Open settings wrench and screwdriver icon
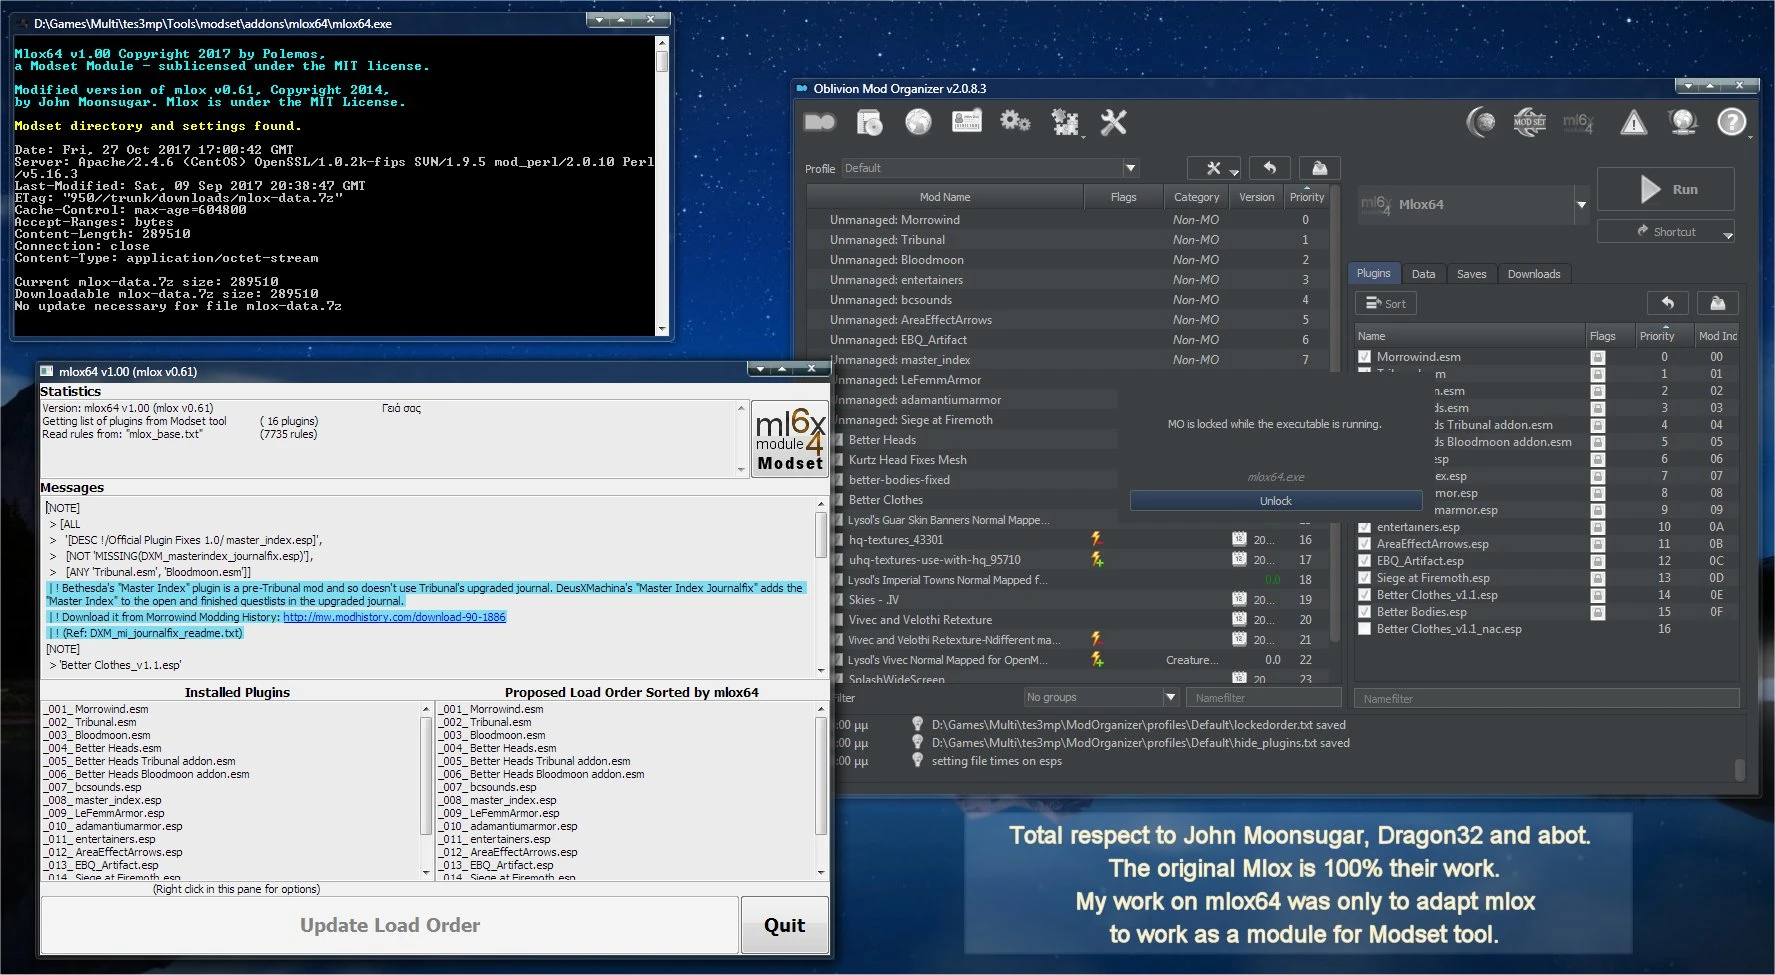Screen dimensions: 1775x975 click(1113, 122)
